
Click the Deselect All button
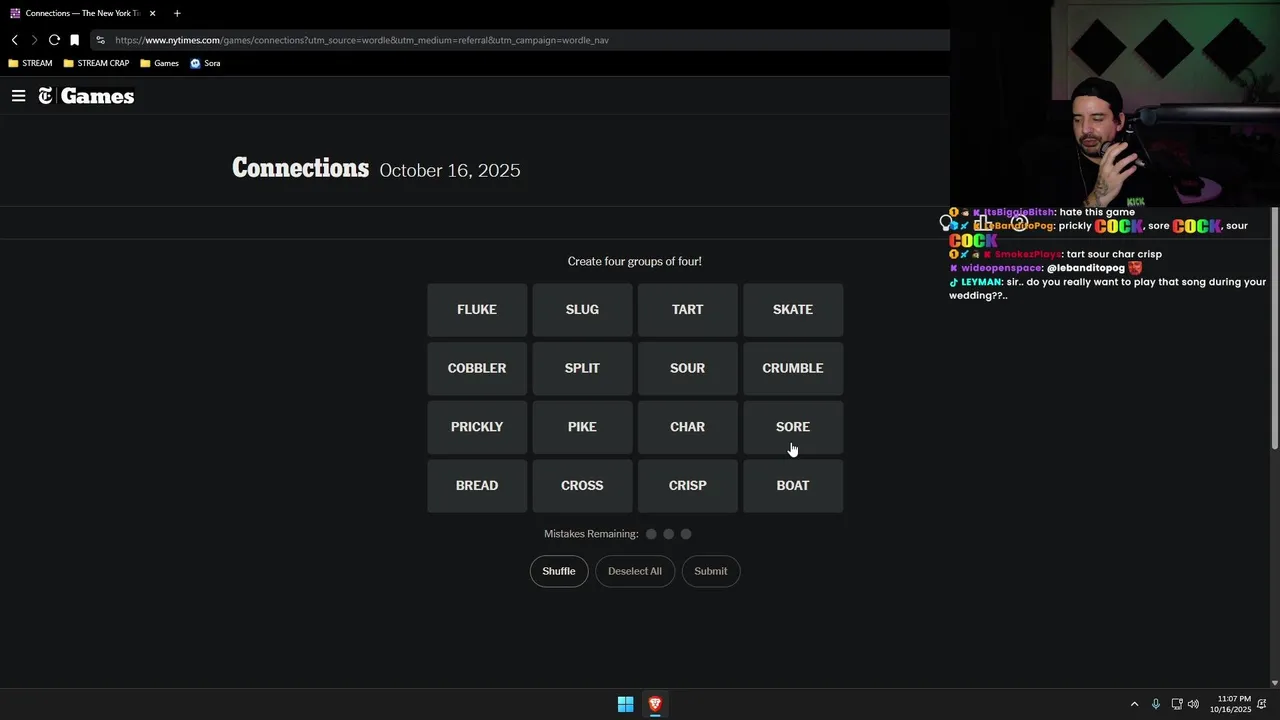click(635, 571)
